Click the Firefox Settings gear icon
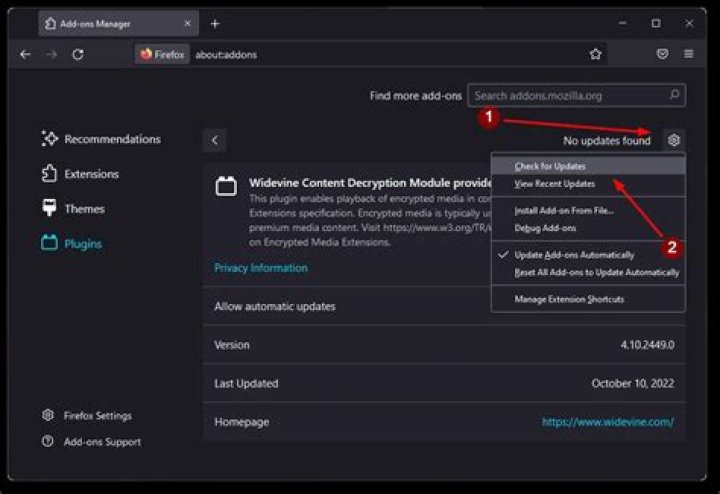The width and height of the screenshot is (720, 494). coord(48,415)
